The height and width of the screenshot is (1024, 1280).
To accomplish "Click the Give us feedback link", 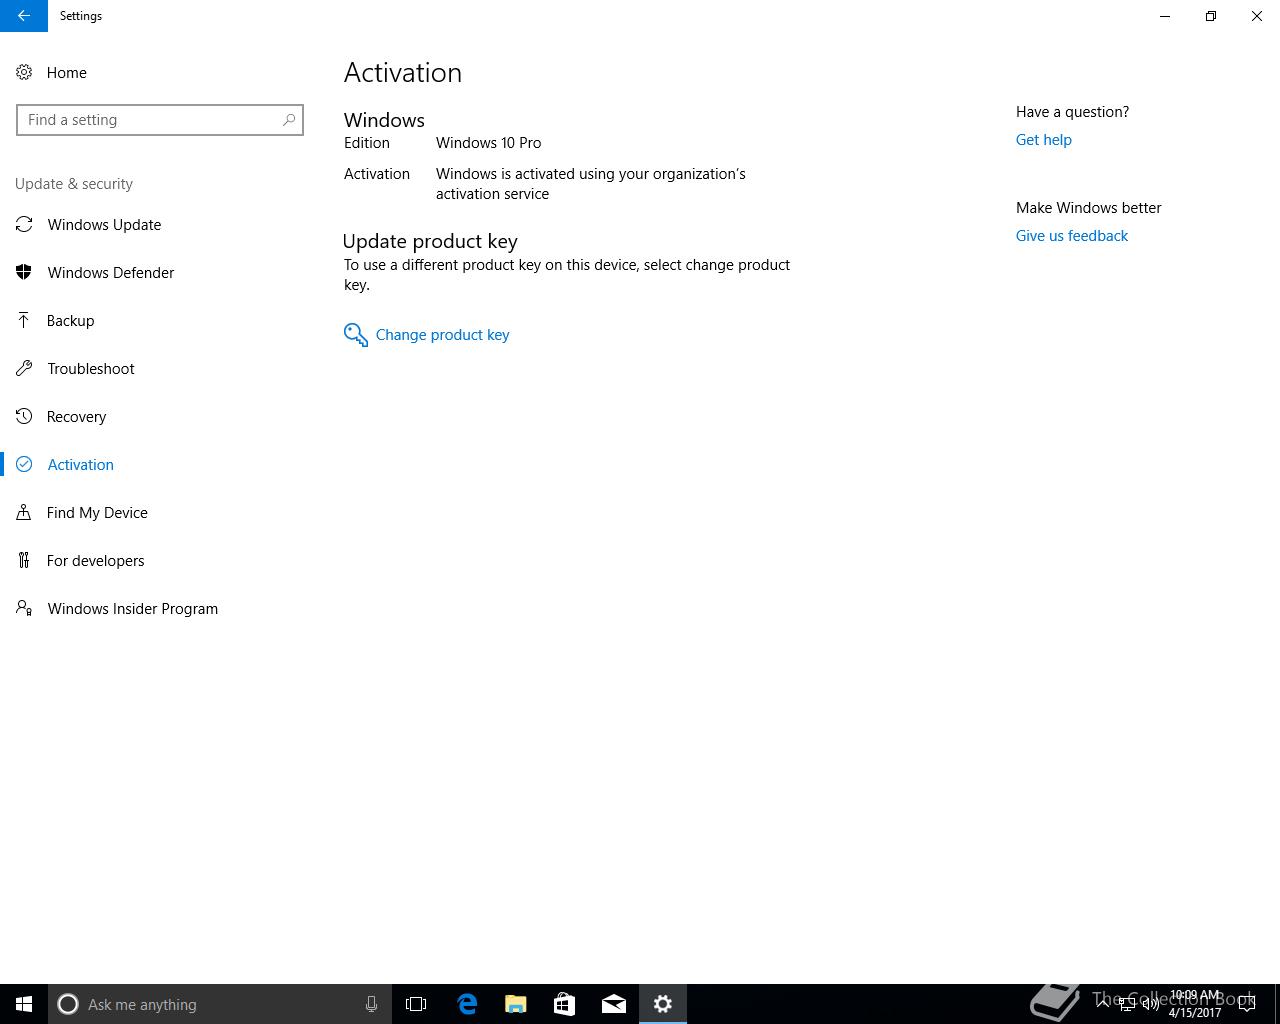I will coord(1071,236).
